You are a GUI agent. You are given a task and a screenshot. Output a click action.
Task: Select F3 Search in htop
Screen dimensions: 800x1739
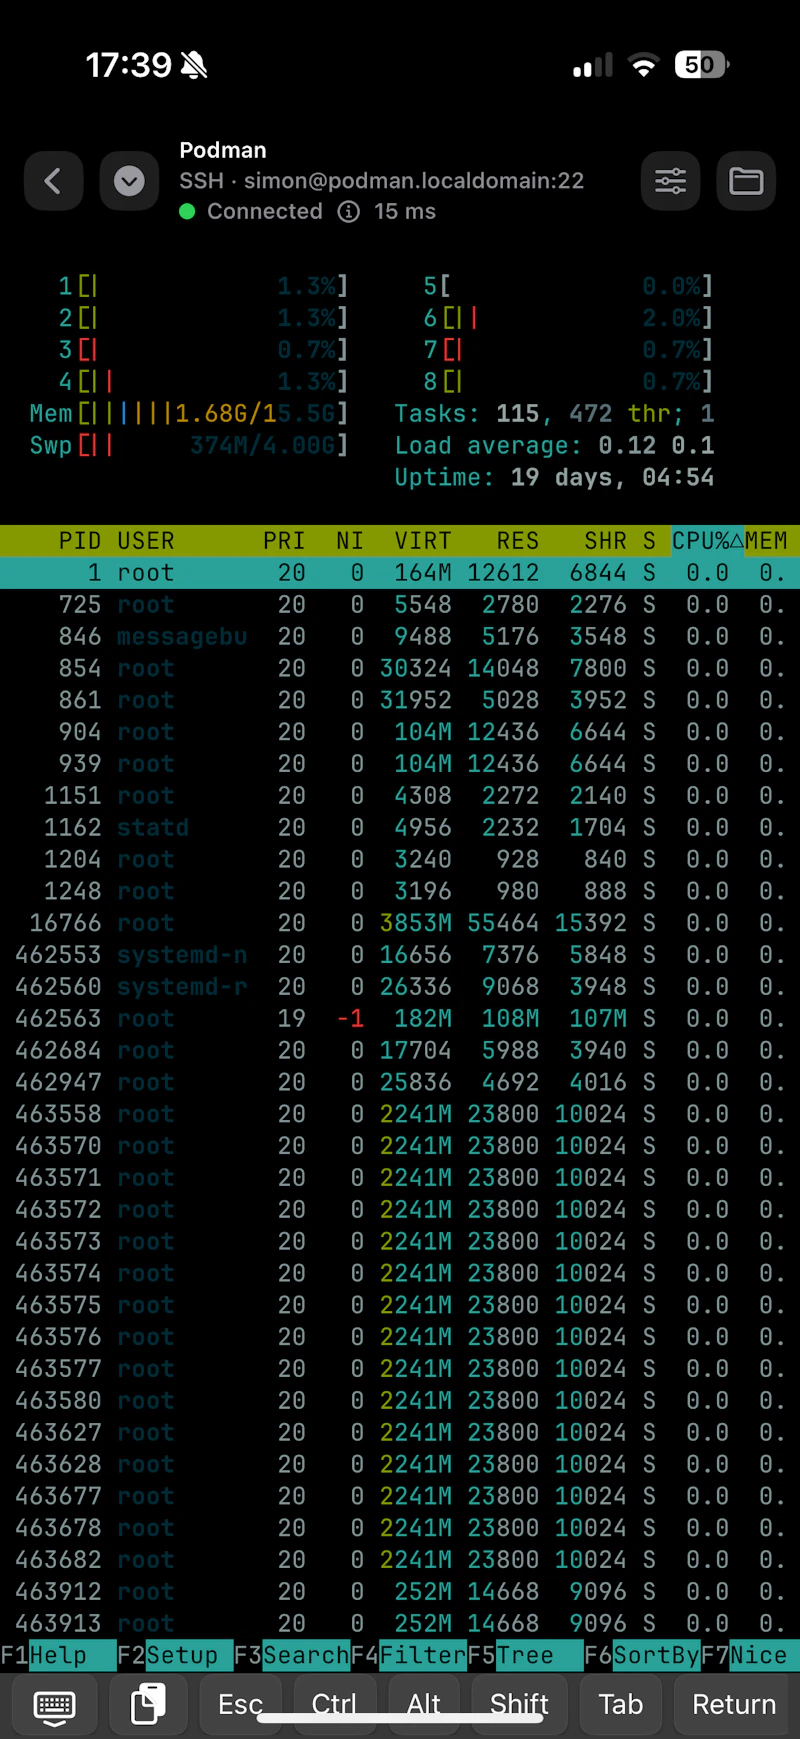coord(292,1655)
